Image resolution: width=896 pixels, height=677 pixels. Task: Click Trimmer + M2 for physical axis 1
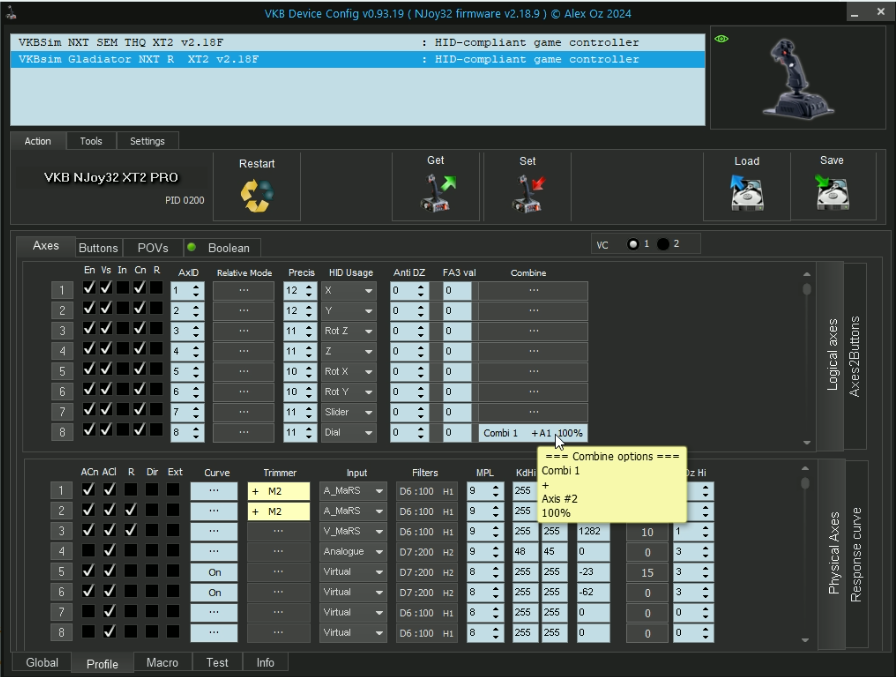pos(279,491)
